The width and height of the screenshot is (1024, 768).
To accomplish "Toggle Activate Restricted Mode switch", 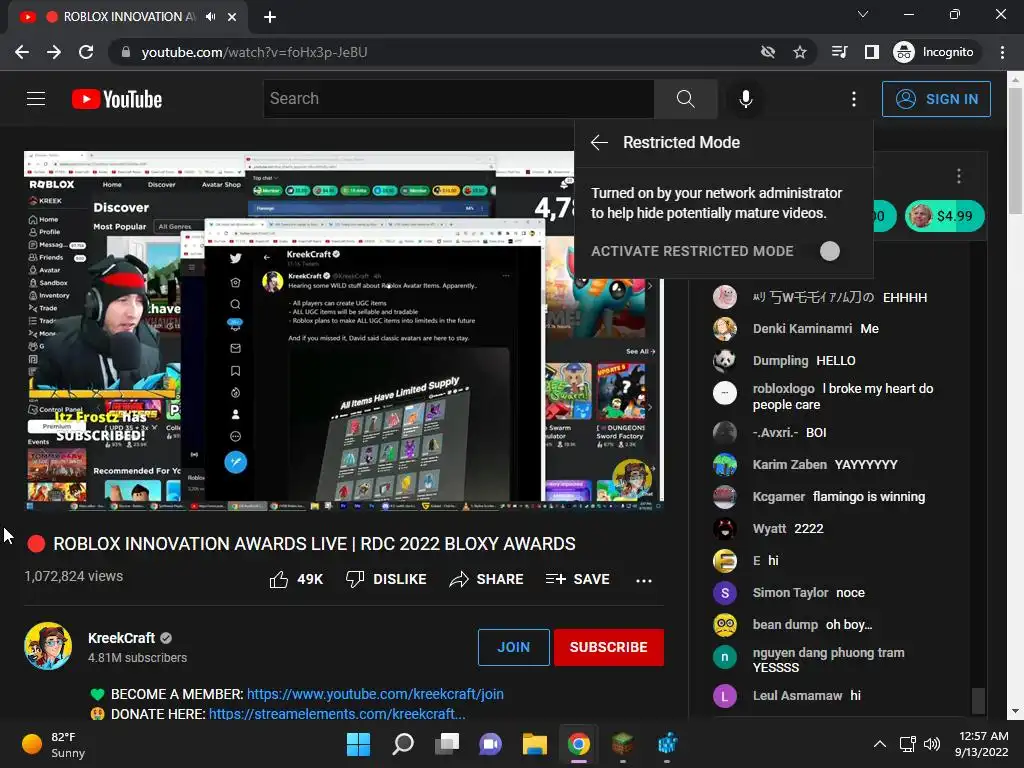I will click(829, 251).
